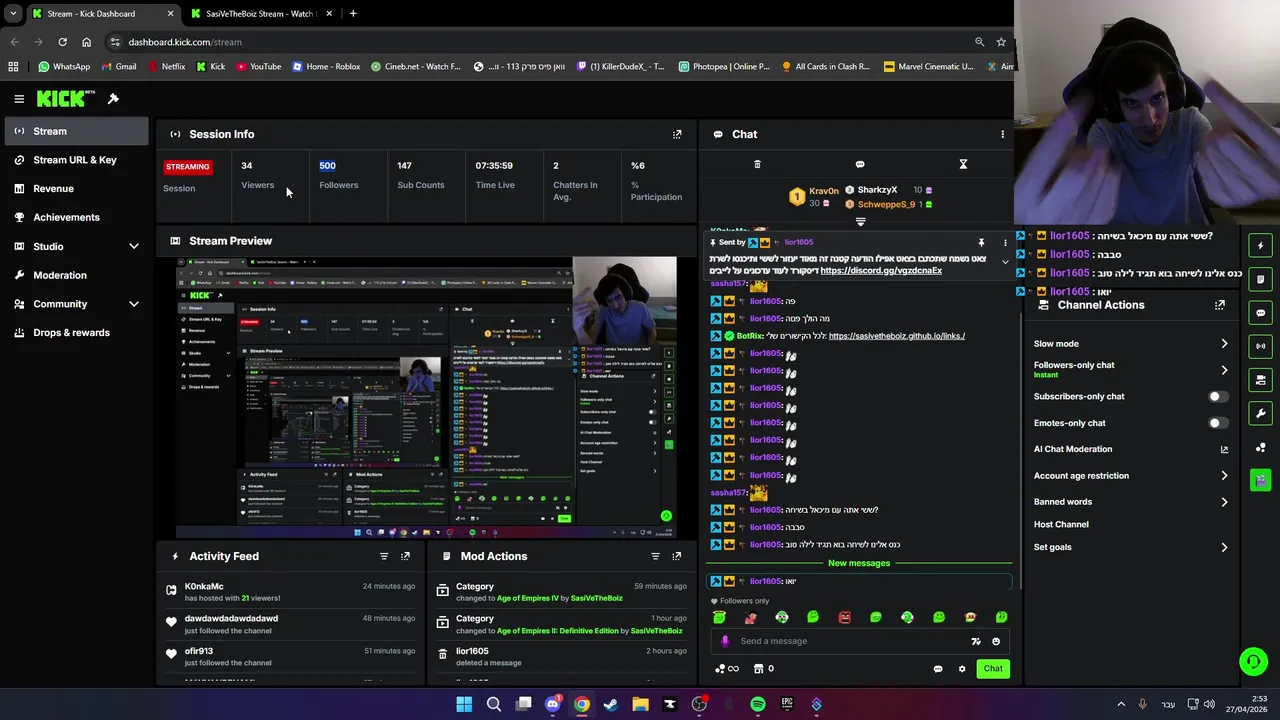Pop out the Session Info panel
The width and height of the screenshot is (1280, 720).
[x=677, y=134]
